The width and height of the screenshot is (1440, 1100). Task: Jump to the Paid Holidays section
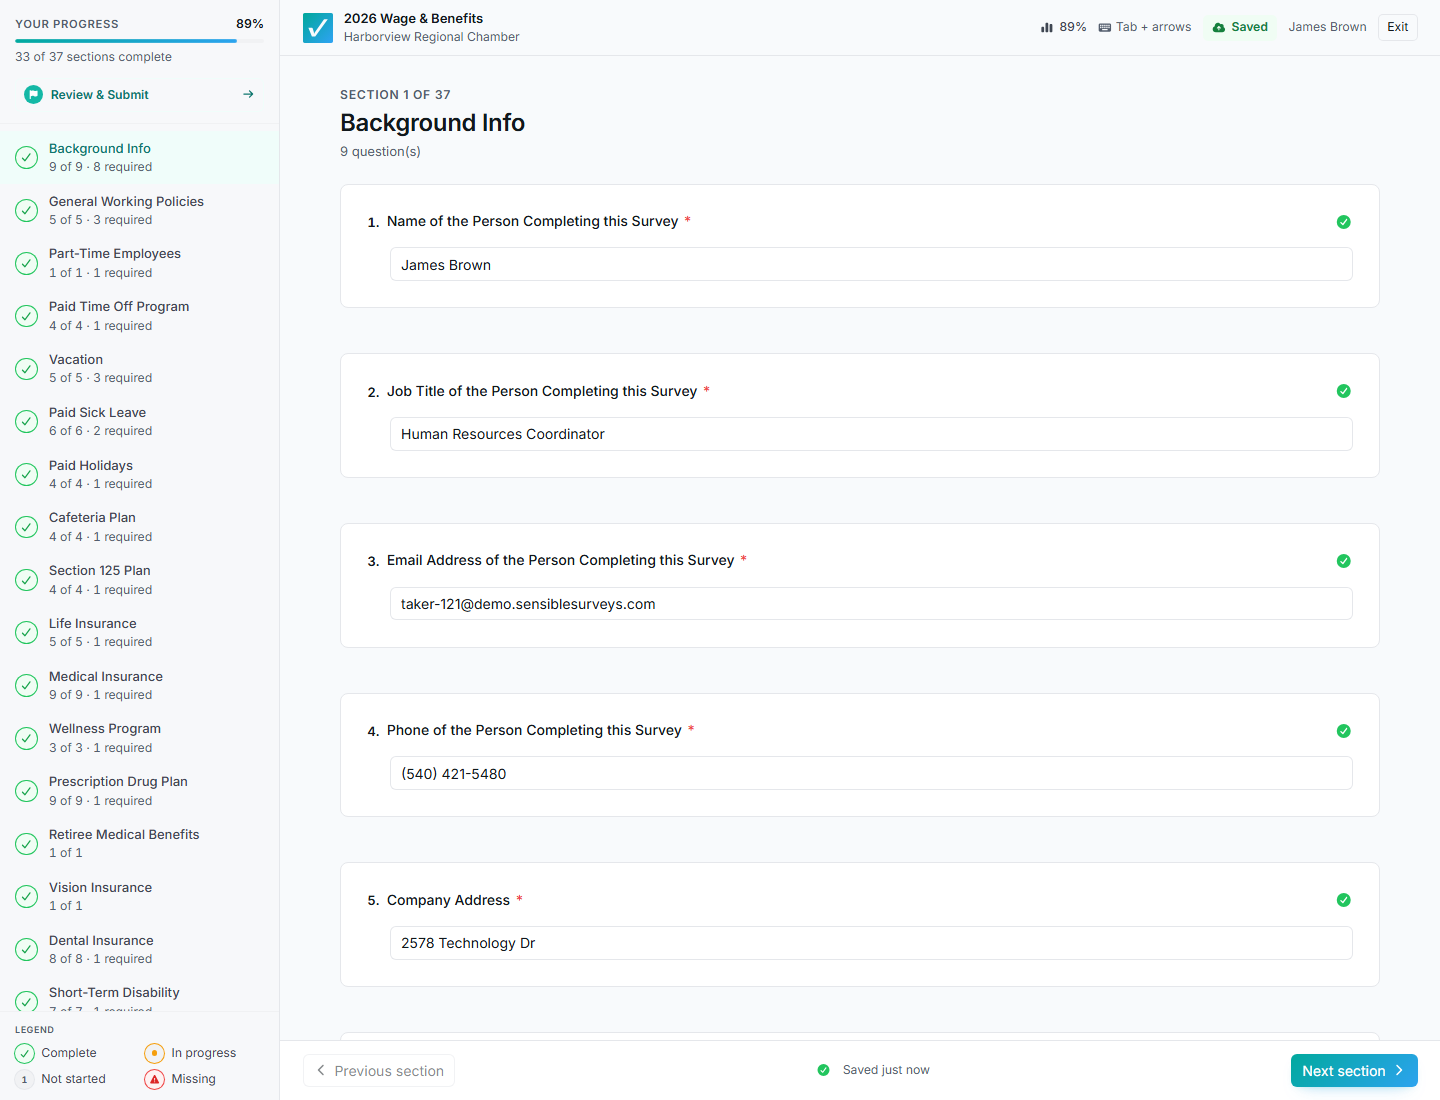point(139,474)
